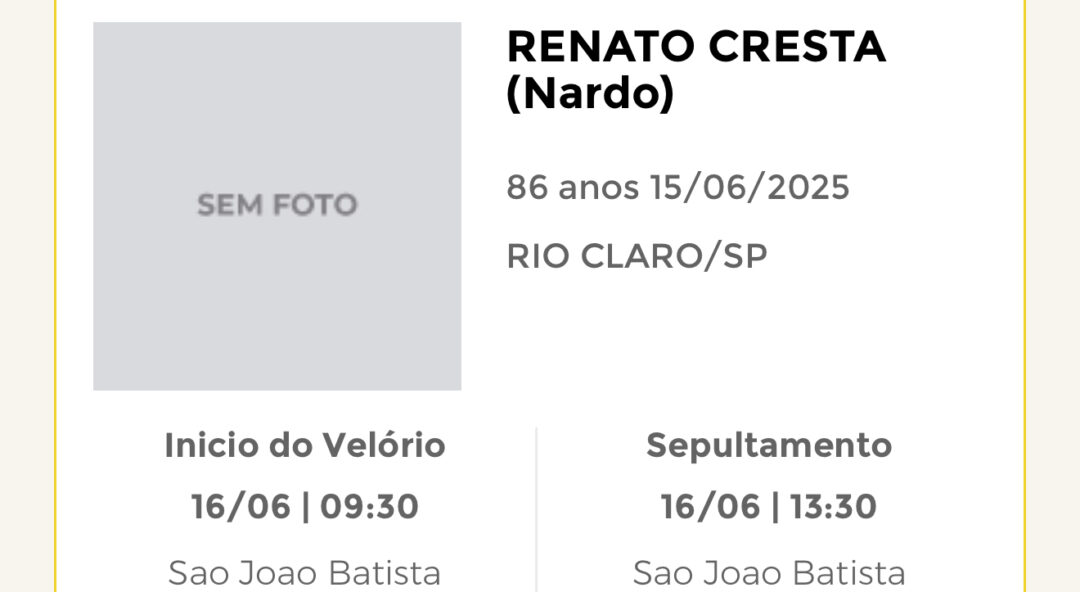The image size is (1080, 592).
Task: Click the Sepultamento heading
Action: pyautogui.click(x=769, y=446)
